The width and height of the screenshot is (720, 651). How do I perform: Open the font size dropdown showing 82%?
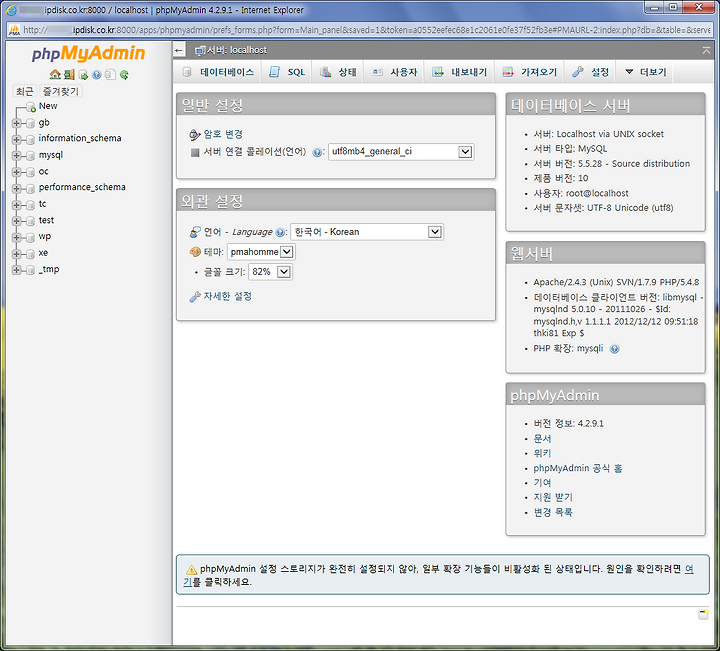[x=270, y=272]
